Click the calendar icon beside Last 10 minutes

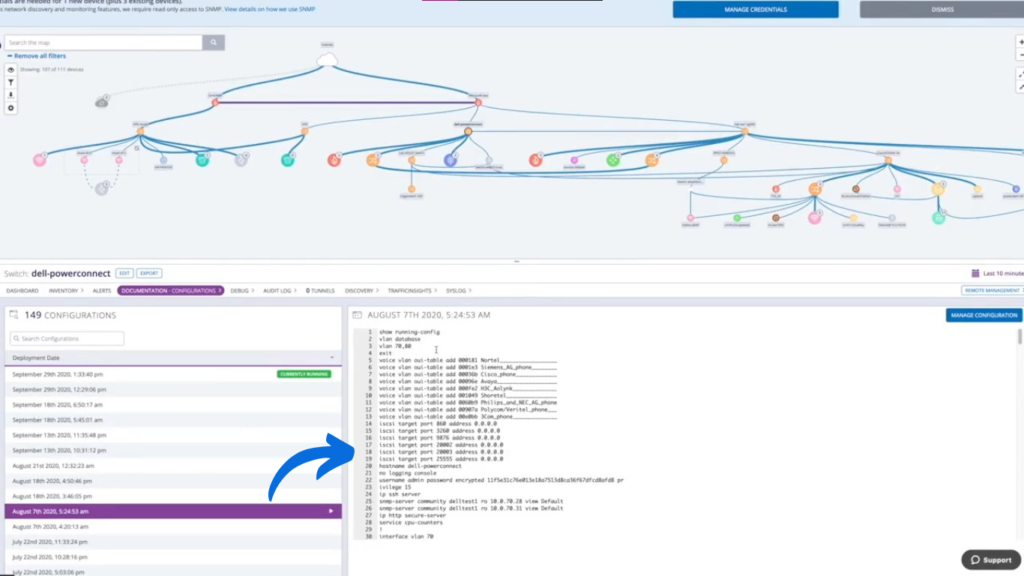(x=975, y=274)
